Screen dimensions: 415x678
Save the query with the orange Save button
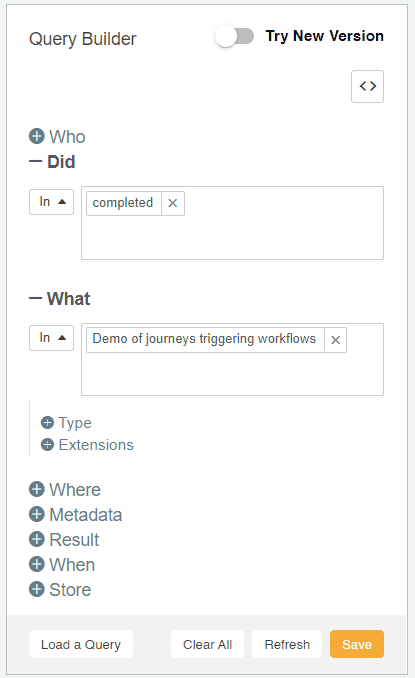[357, 644]
